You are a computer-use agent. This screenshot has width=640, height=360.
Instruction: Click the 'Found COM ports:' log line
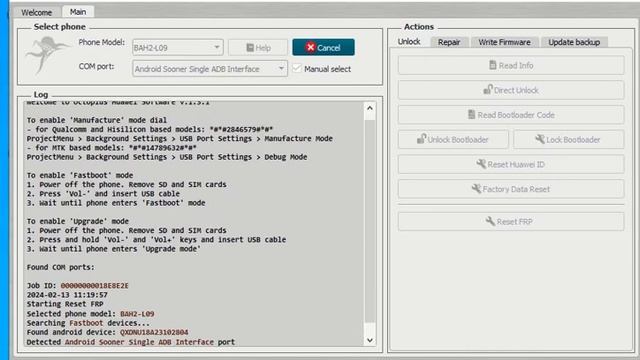coord(60,267)
